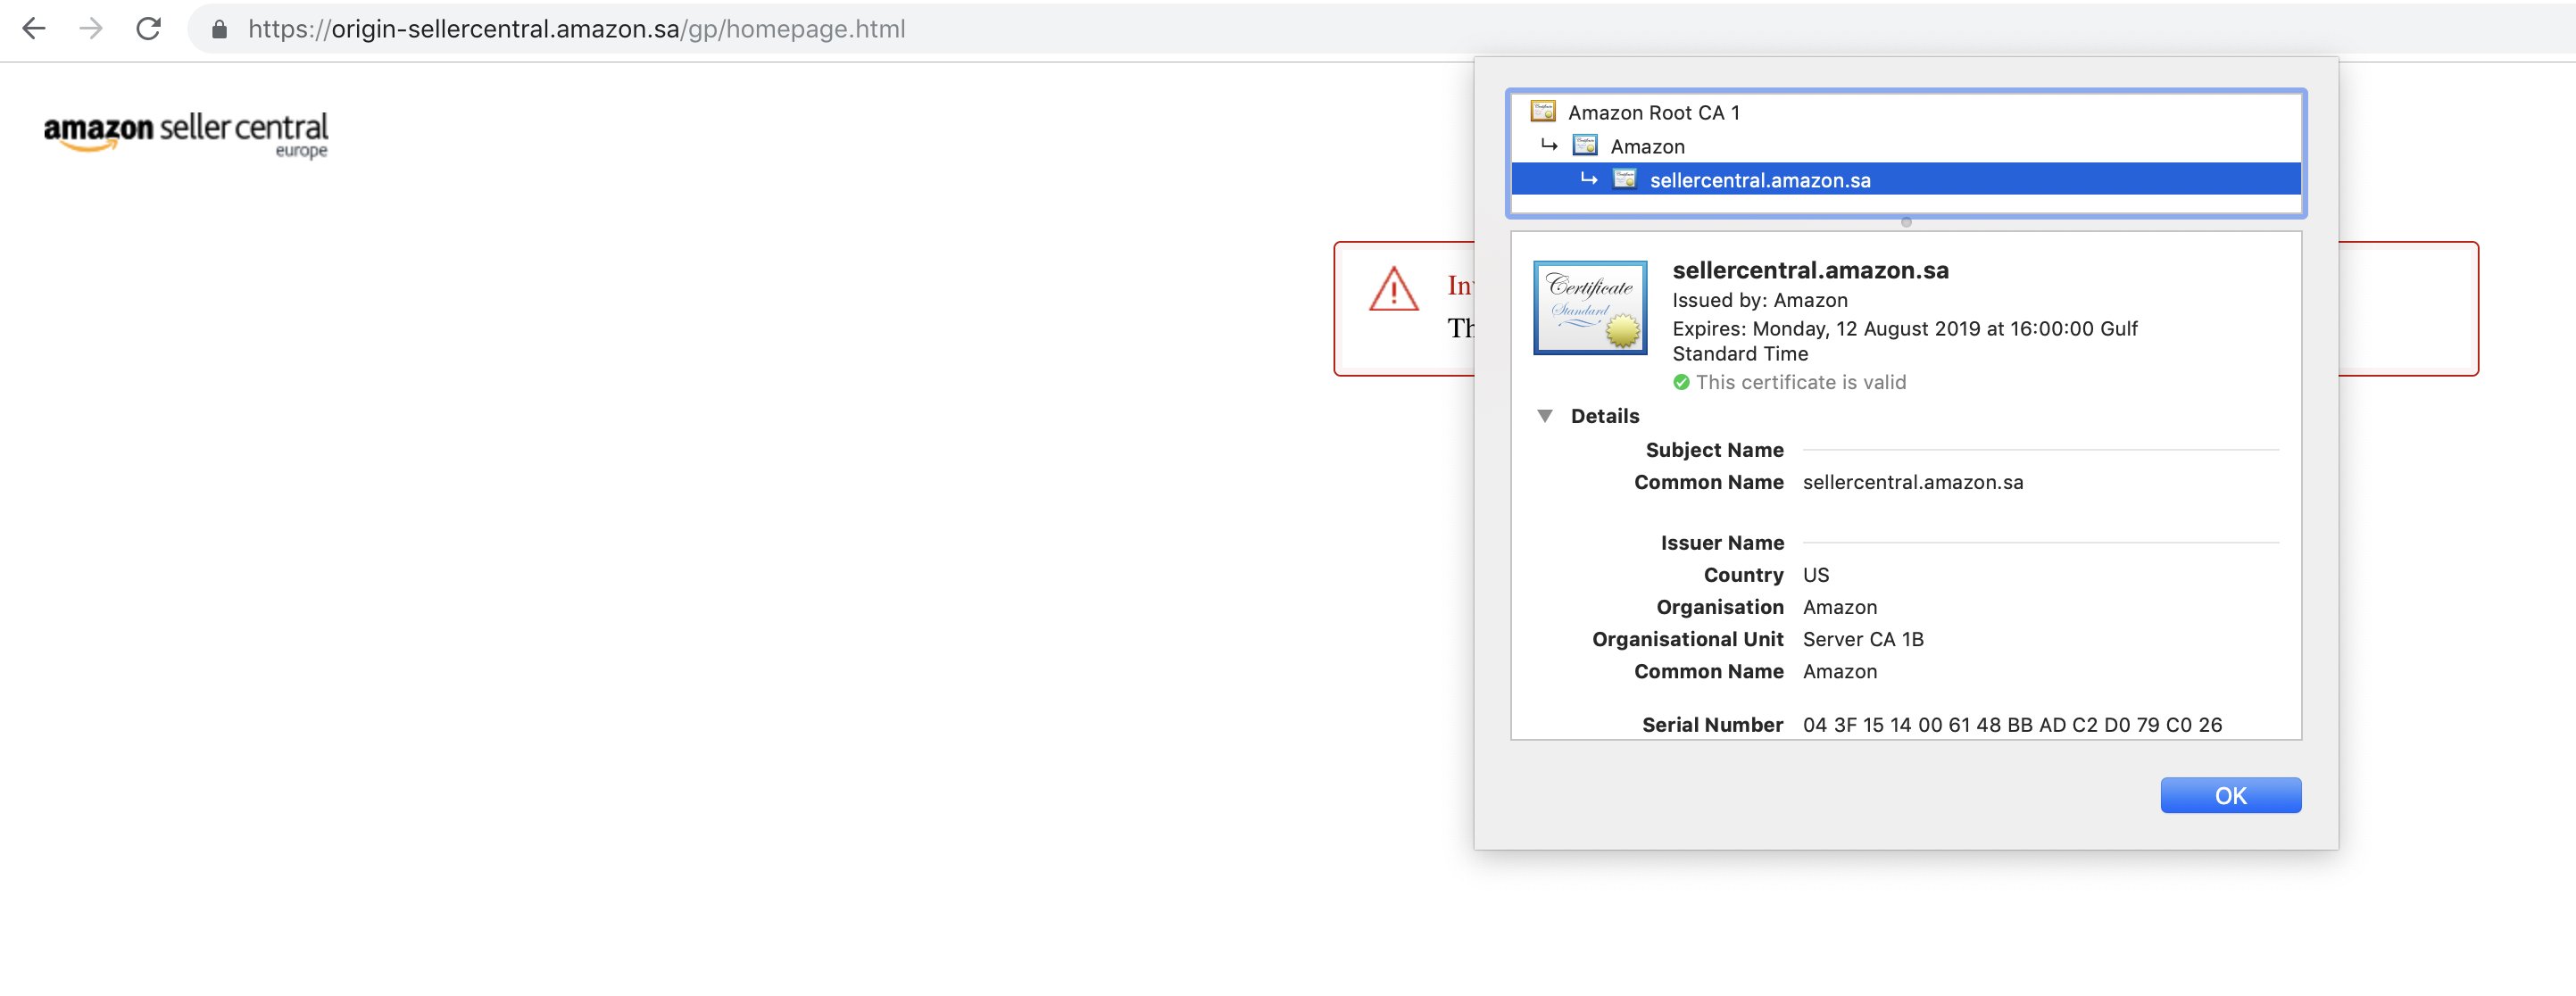
Task: Click the Issuer Name section label
Action: (1722, 543)
